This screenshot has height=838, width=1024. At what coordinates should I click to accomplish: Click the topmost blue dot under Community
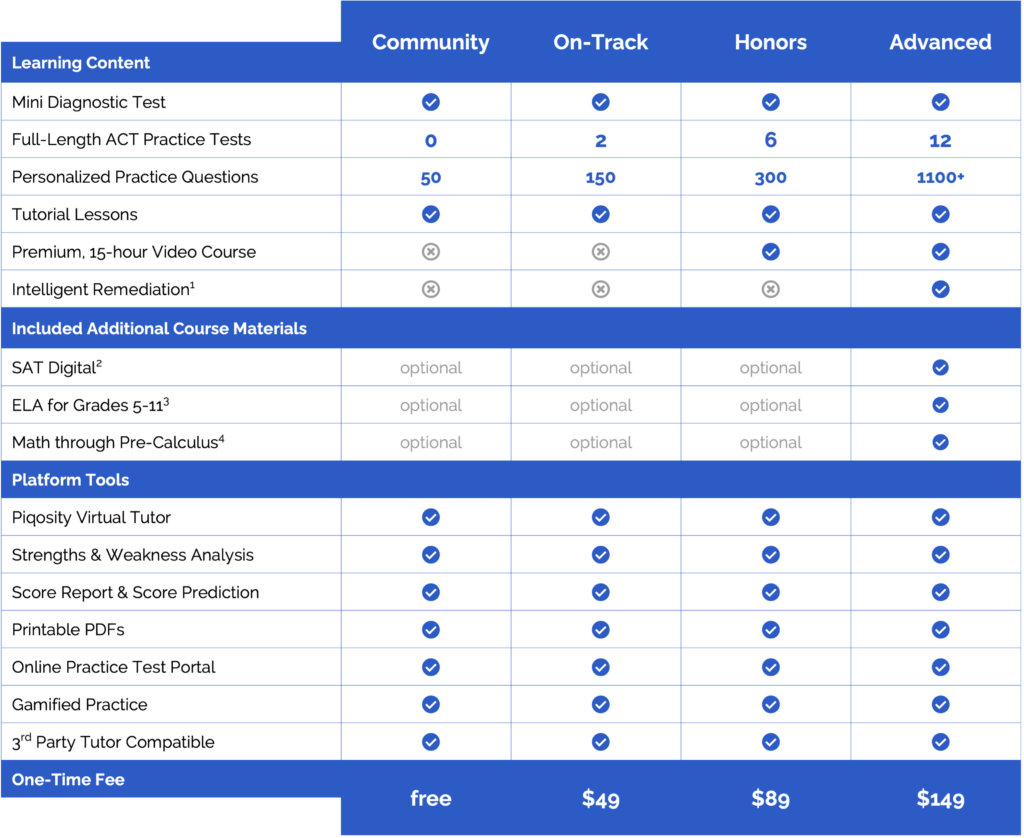click(430, 102)
